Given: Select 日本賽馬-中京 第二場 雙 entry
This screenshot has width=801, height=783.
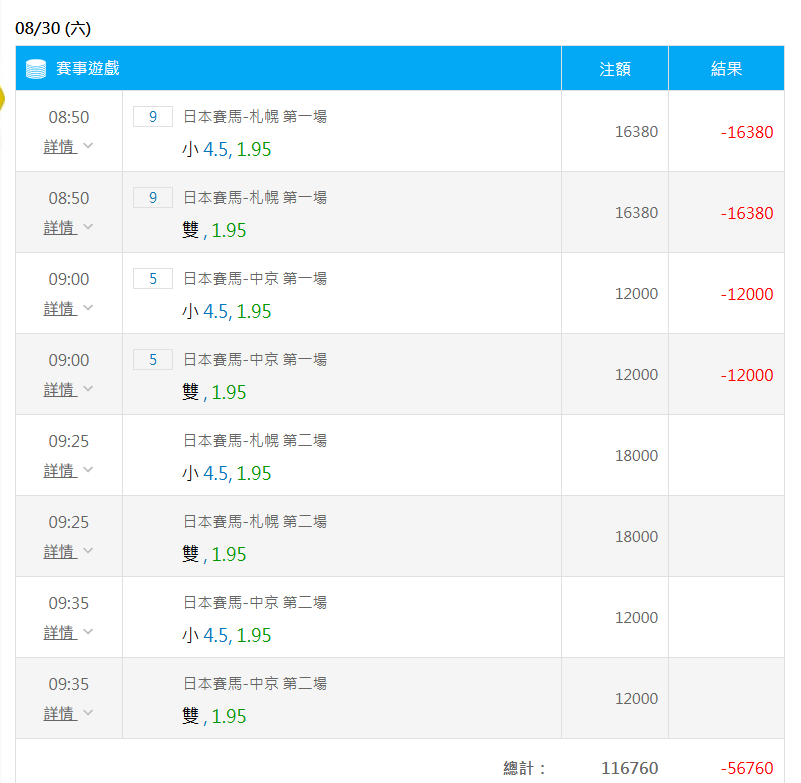Looking at the screenshot, I should pos(255,700).
